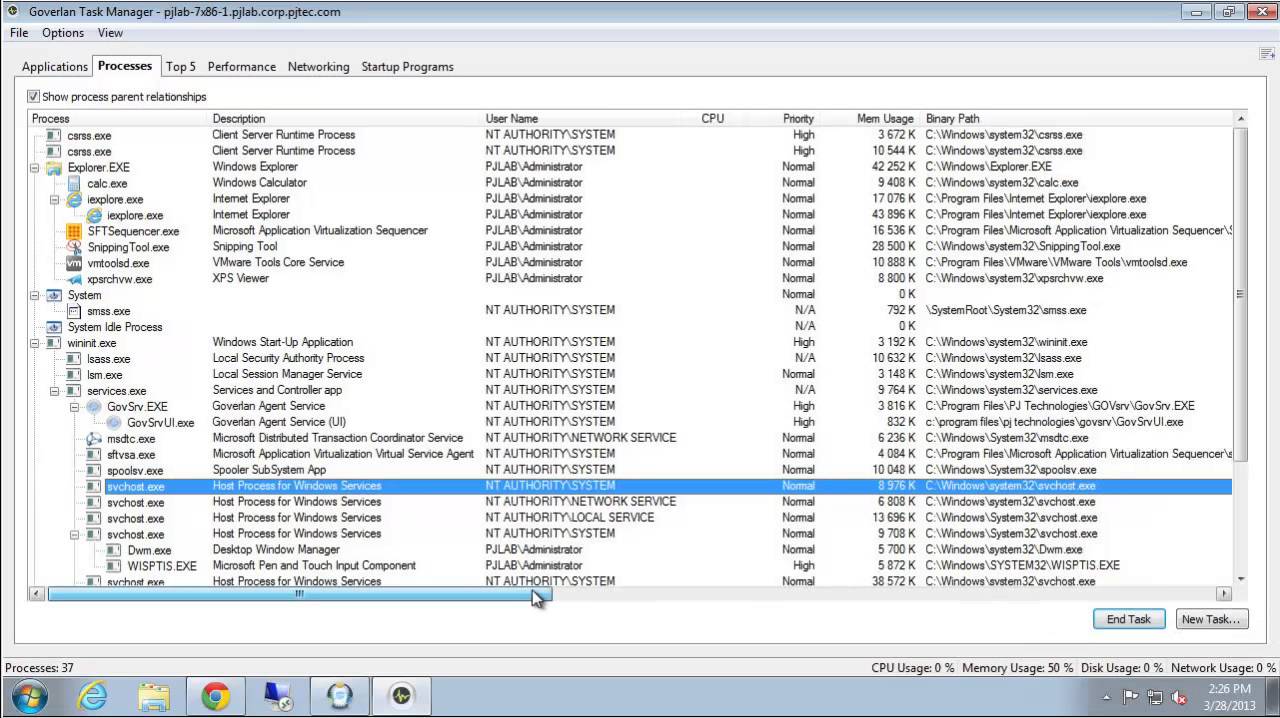Uncheck Show process parent relationships
Image resolution: width=1280 pixels, height=718 pixels.
pyautogui.click(x=33, y=97)
